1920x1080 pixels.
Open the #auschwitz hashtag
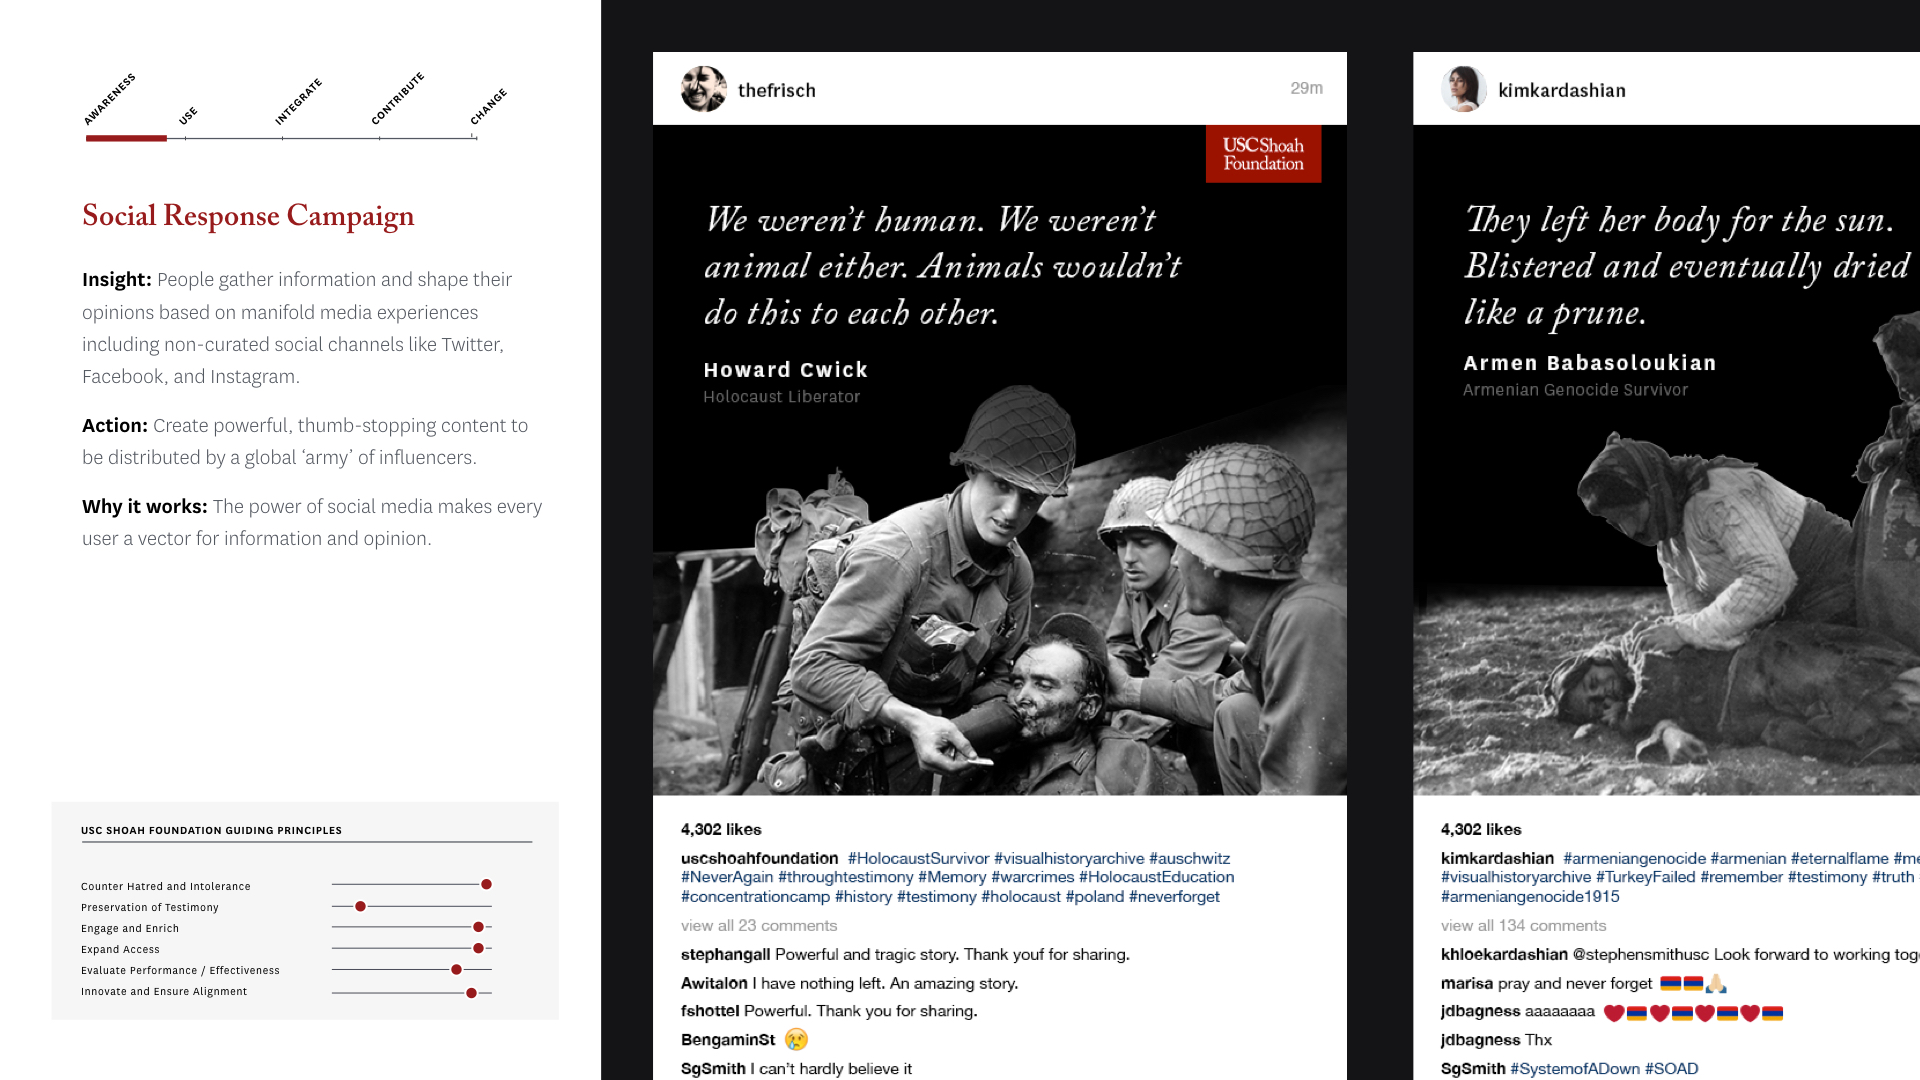[1189, 858]
